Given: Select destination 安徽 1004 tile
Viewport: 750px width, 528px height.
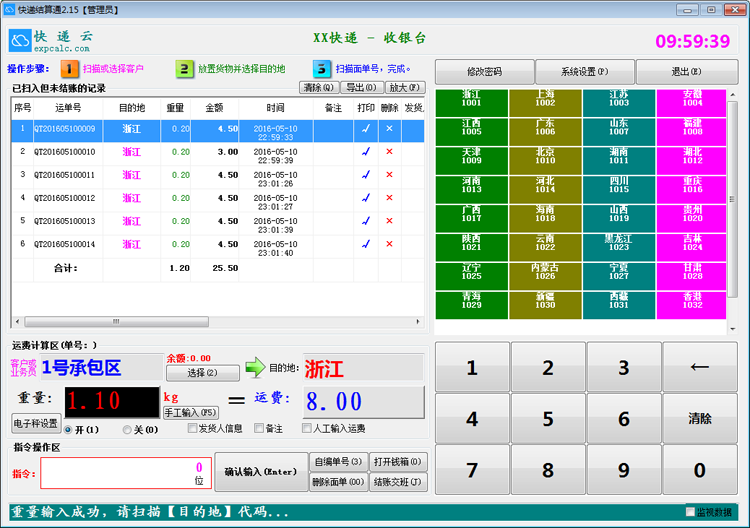Looking at the screenshot, I should coord(692,102).
